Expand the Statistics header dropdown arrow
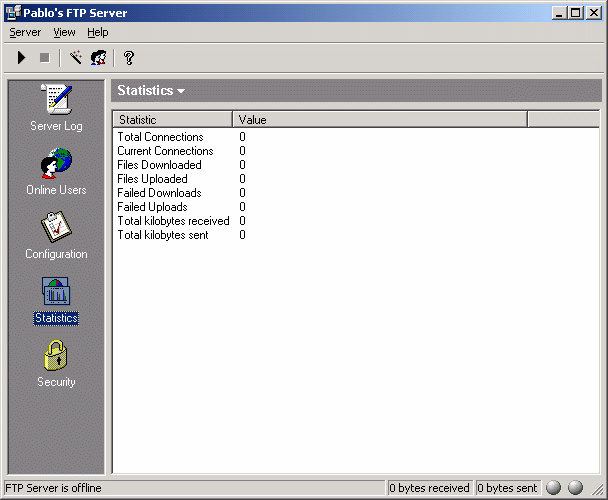Image resolution: width=608 pixels, height=500 pixels. pos(181,92)
